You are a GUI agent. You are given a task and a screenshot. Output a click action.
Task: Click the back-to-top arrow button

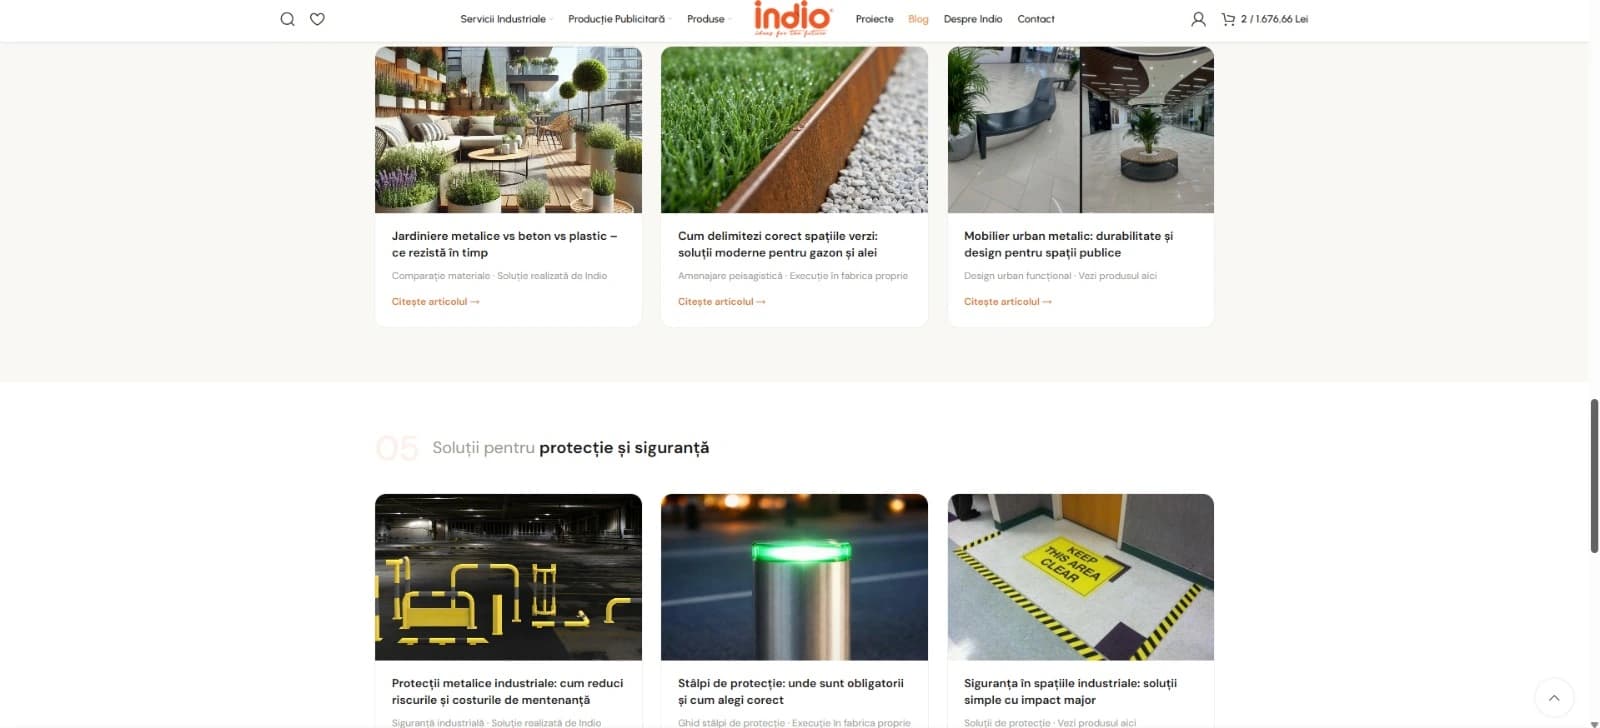tap(1554, 698)
